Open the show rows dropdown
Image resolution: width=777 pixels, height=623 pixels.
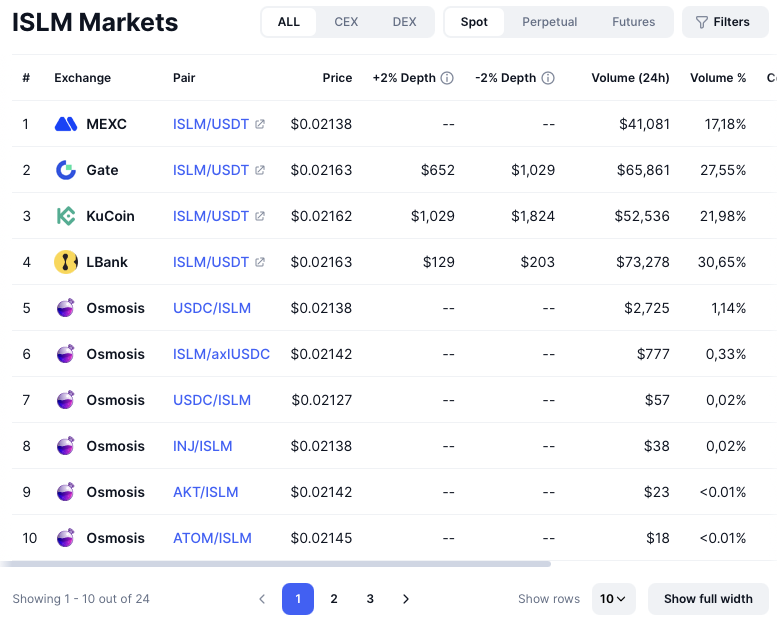click(613, 599)
